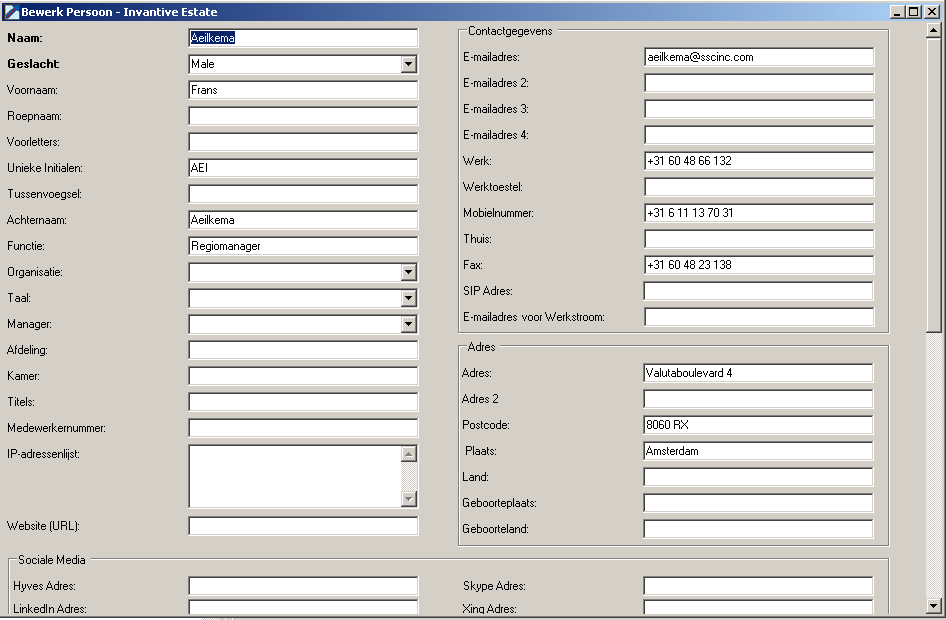Focus the SIP Adres field
The image size is (946, 620).
(759, 290)
